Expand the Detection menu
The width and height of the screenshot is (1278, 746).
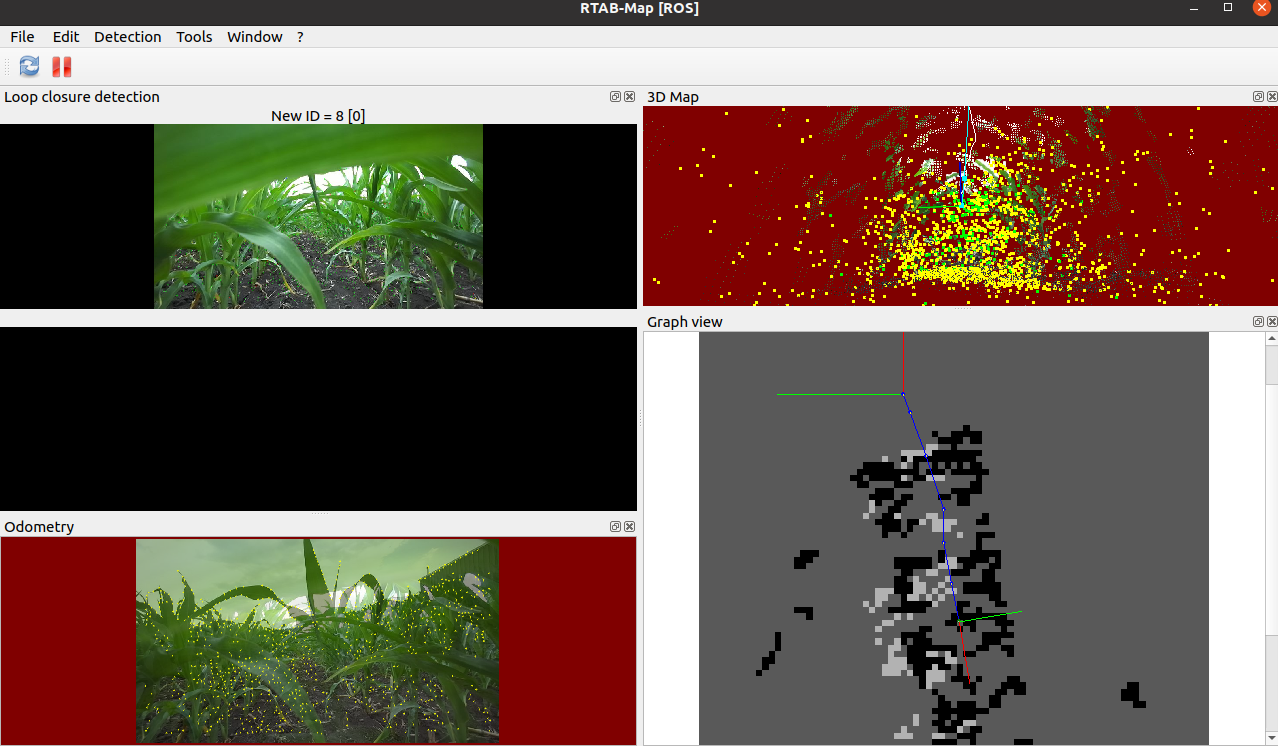127,37
